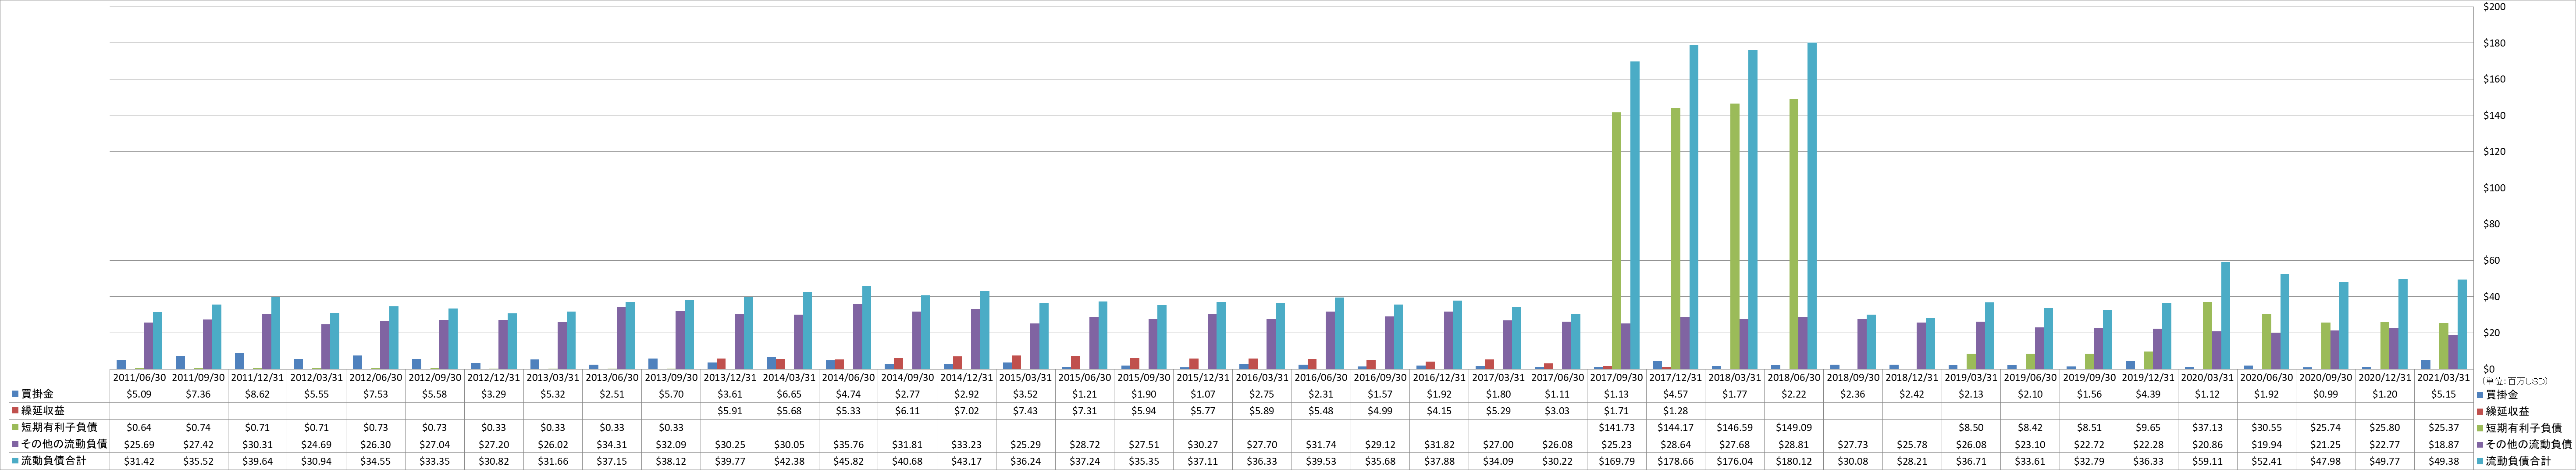Image resolution: width=2576 pixels, height=470 pixels.
Task: Click the green short-term debt bar for 2018/03/31
Action: point(1735,236)
